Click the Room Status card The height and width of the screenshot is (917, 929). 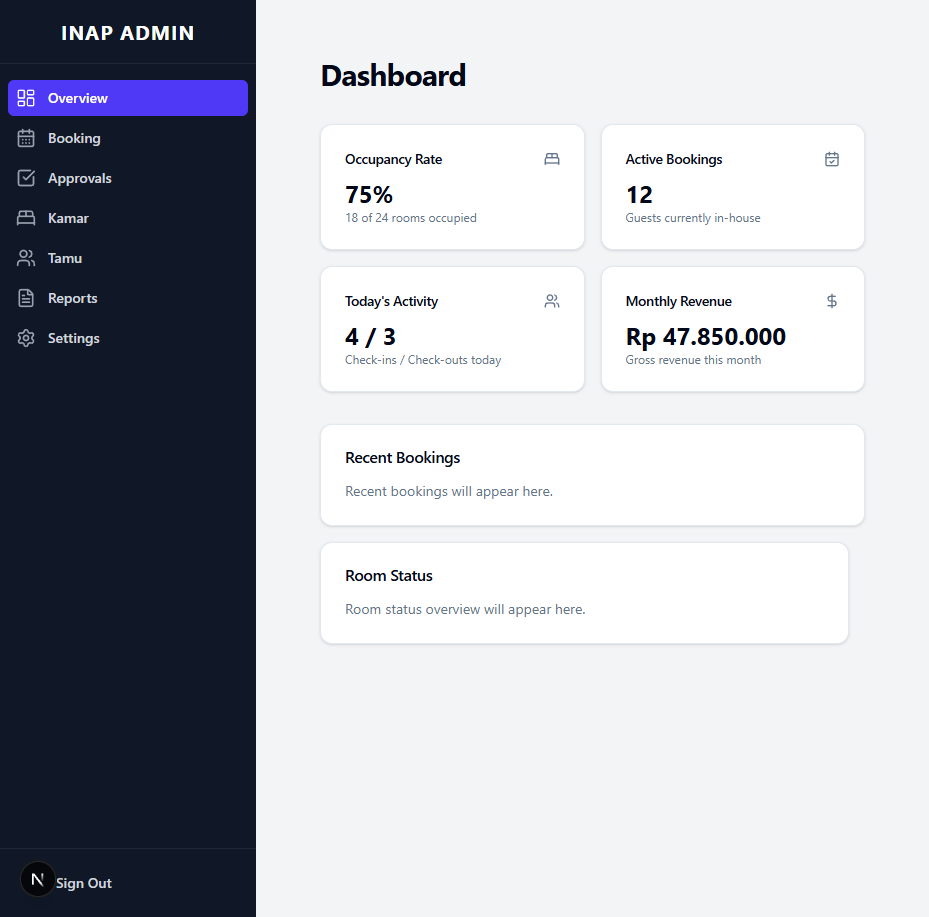pyautogui.click(x=583, y=592)
